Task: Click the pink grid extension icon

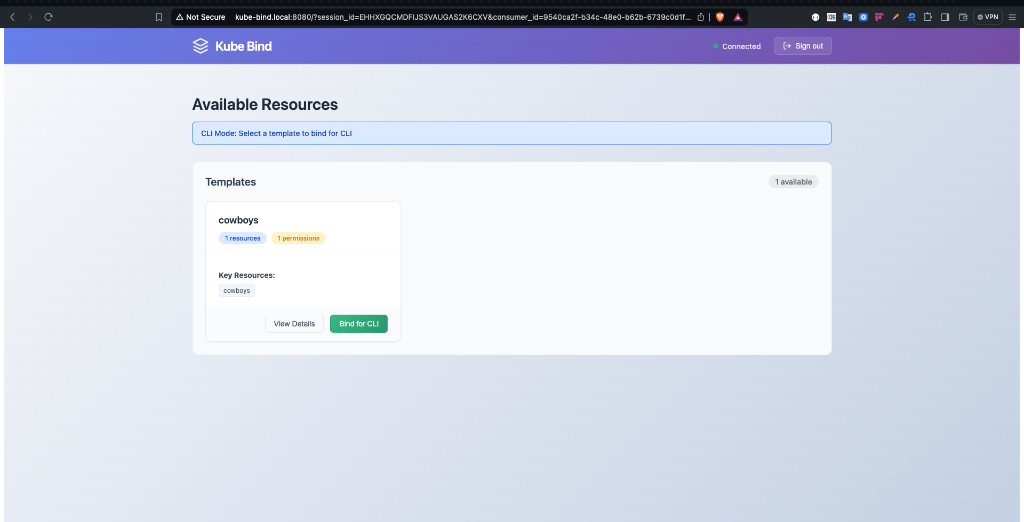Action: [x=879, y=17]
